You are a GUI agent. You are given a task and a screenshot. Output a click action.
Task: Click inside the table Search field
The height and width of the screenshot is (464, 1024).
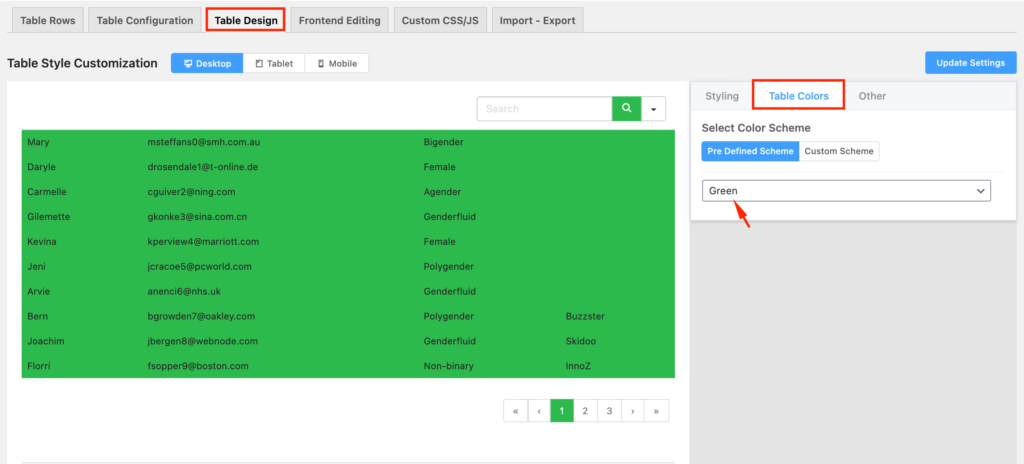544,109
